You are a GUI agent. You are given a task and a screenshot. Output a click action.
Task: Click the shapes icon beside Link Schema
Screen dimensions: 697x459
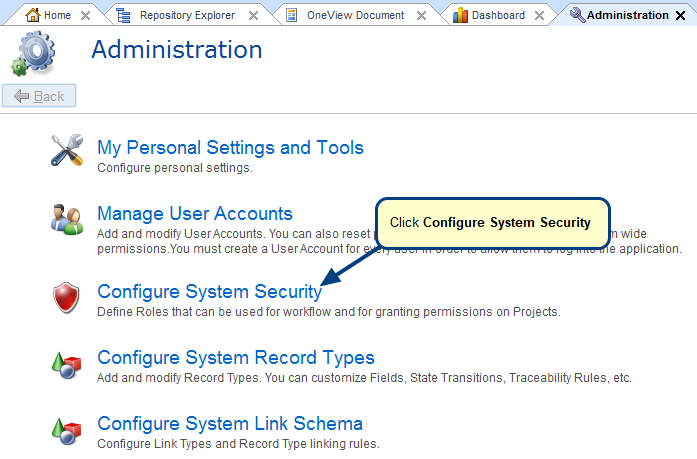coord(67,431)
